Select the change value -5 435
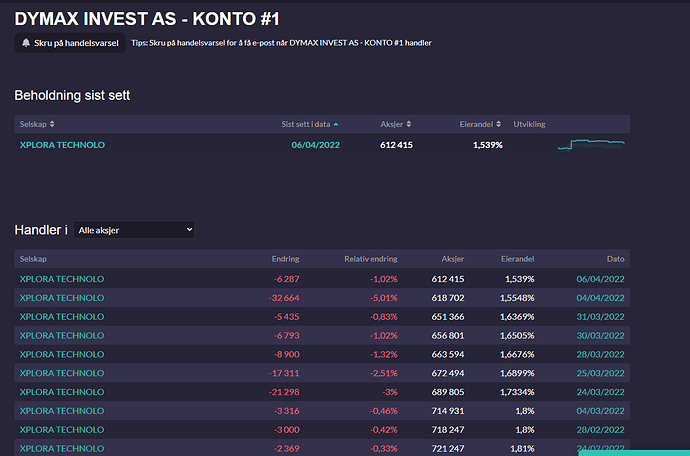Screen dimensions: 690x456 tap(286, 316)
